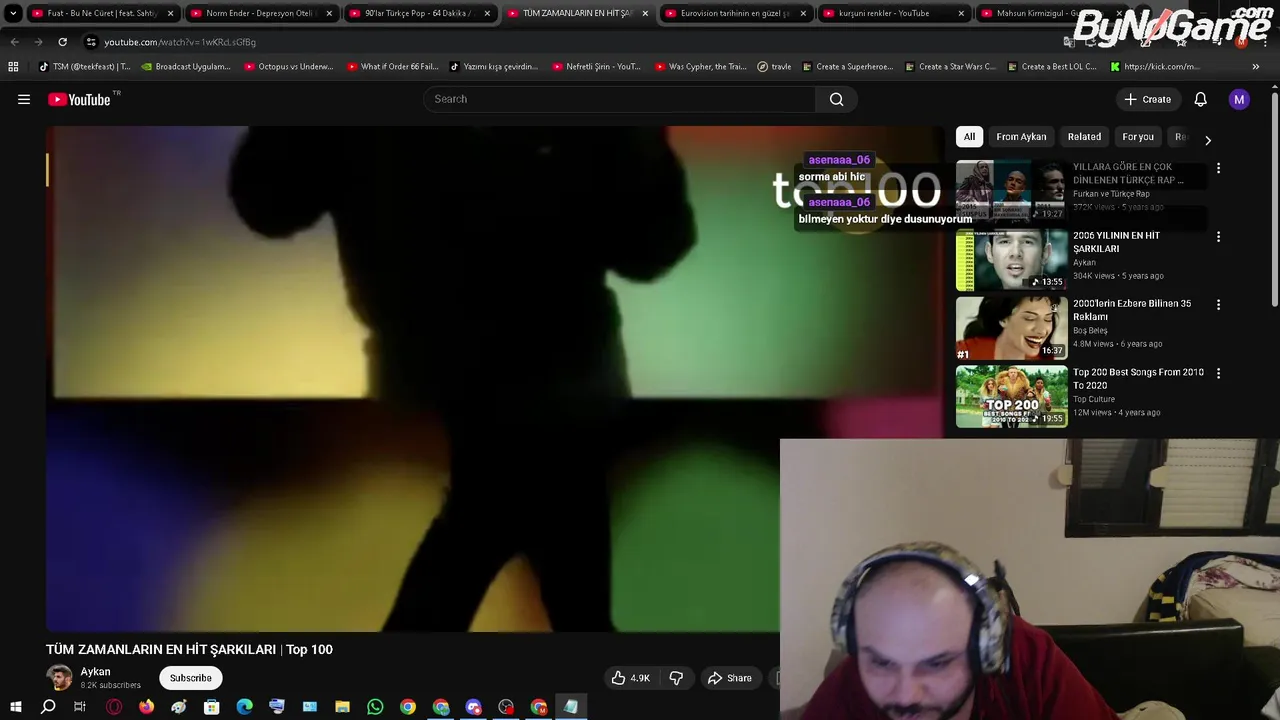Screen dimensions: 1280x720
Task: Open Octopus vs Underw... bookmark
Action: click(288, 67)
